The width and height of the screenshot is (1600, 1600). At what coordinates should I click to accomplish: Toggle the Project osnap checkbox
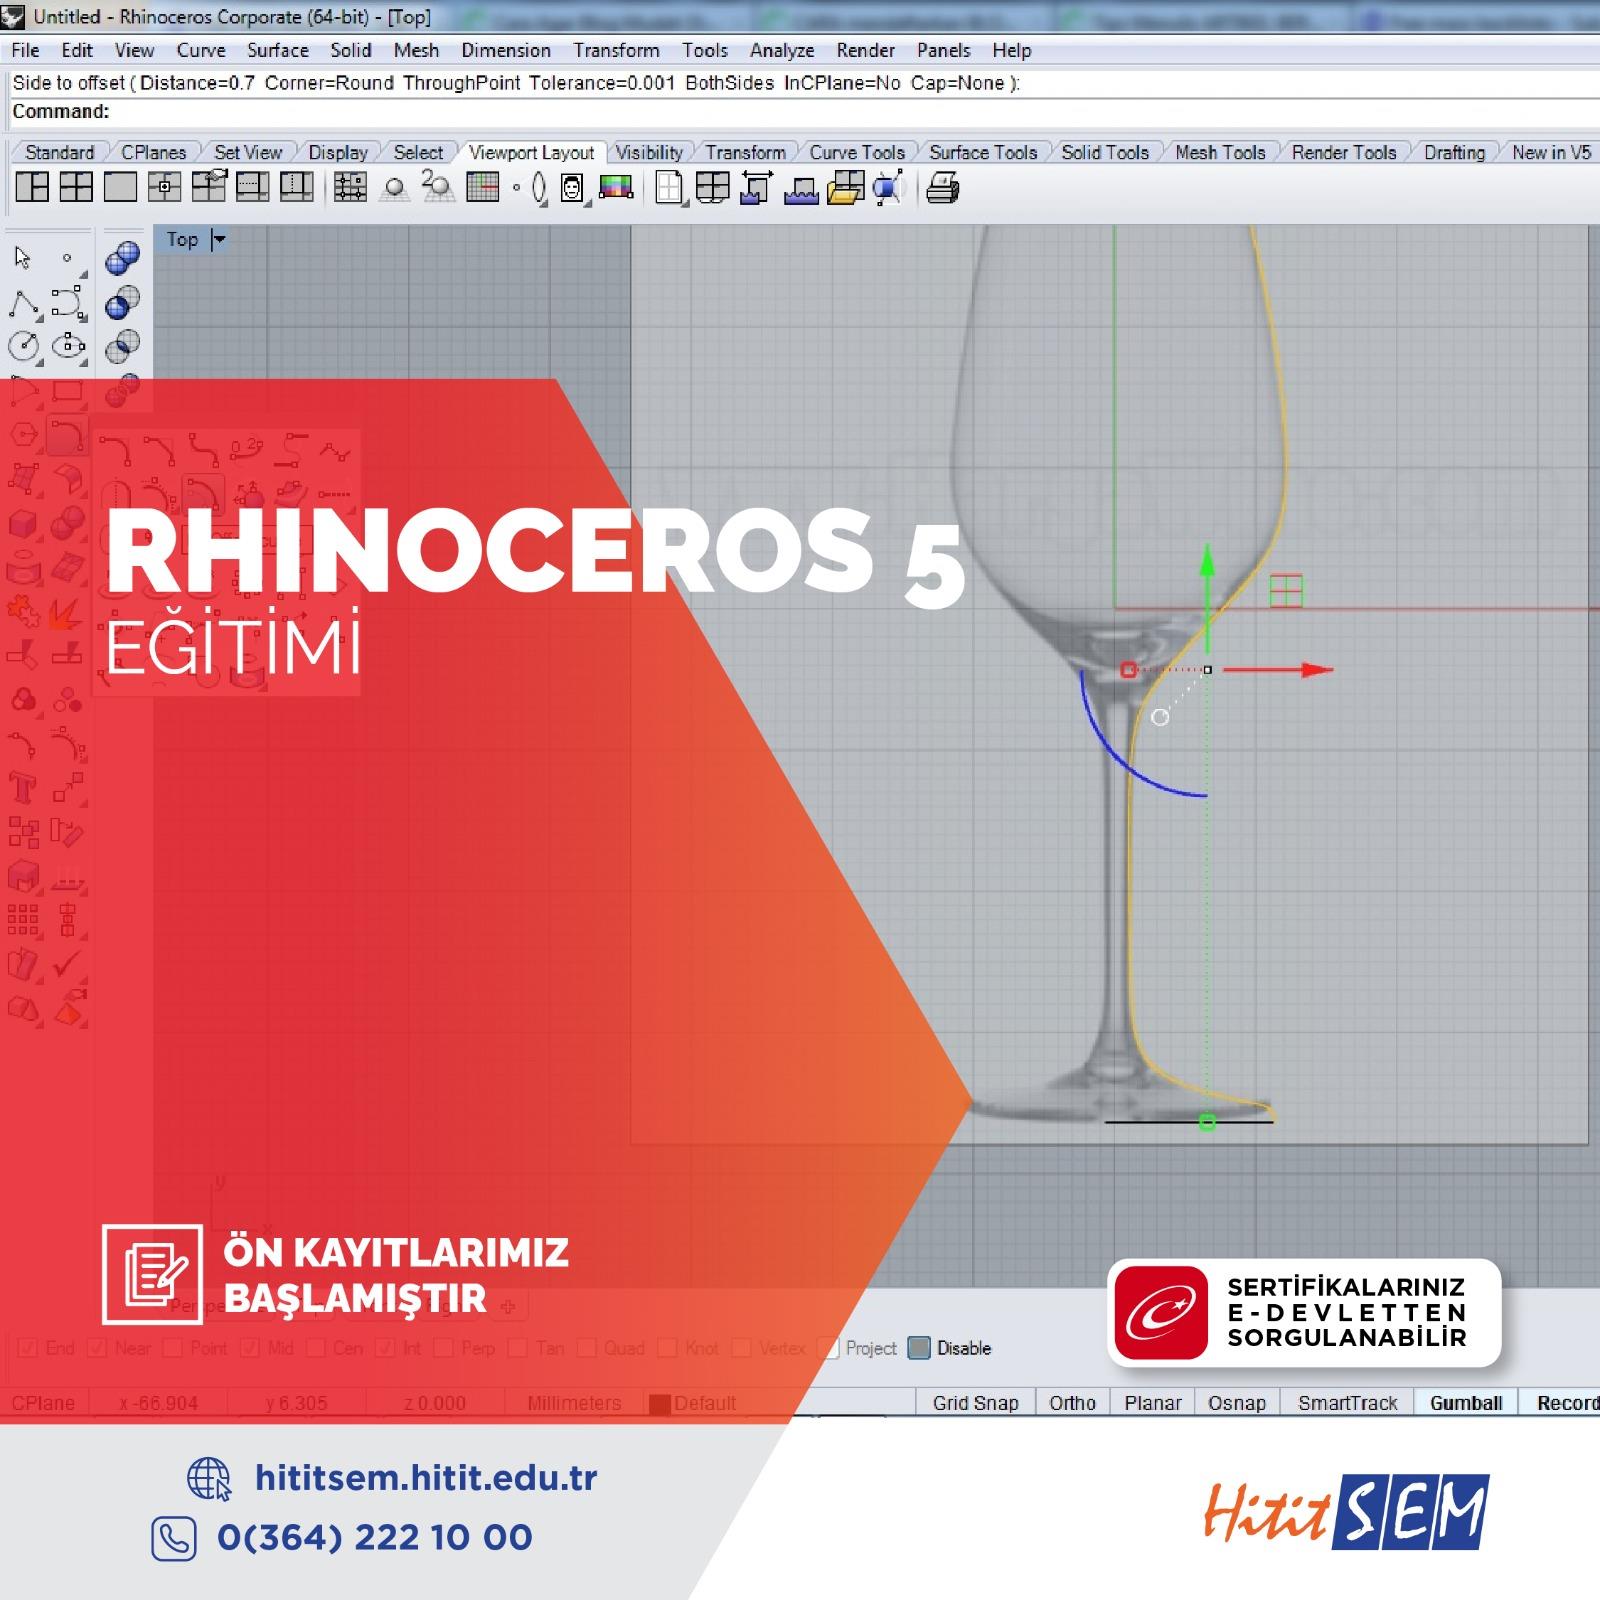click(828, 1348)
